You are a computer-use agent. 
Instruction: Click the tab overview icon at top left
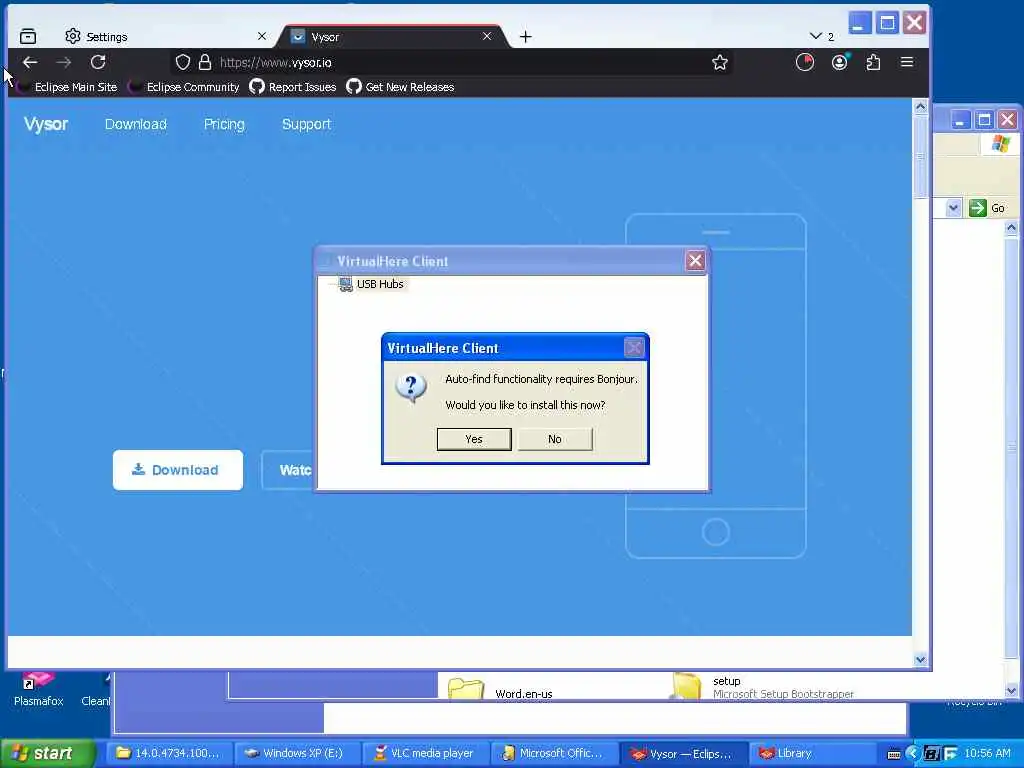tap(28, 37)
